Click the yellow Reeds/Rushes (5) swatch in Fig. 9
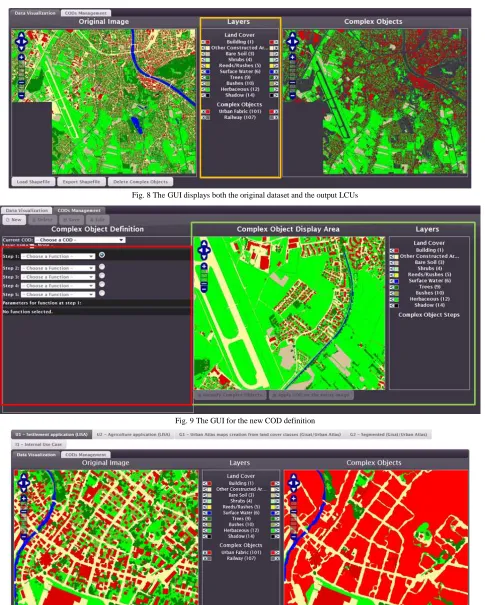The image size is (485, 605). pyautogui.click(x=396, y=275)
